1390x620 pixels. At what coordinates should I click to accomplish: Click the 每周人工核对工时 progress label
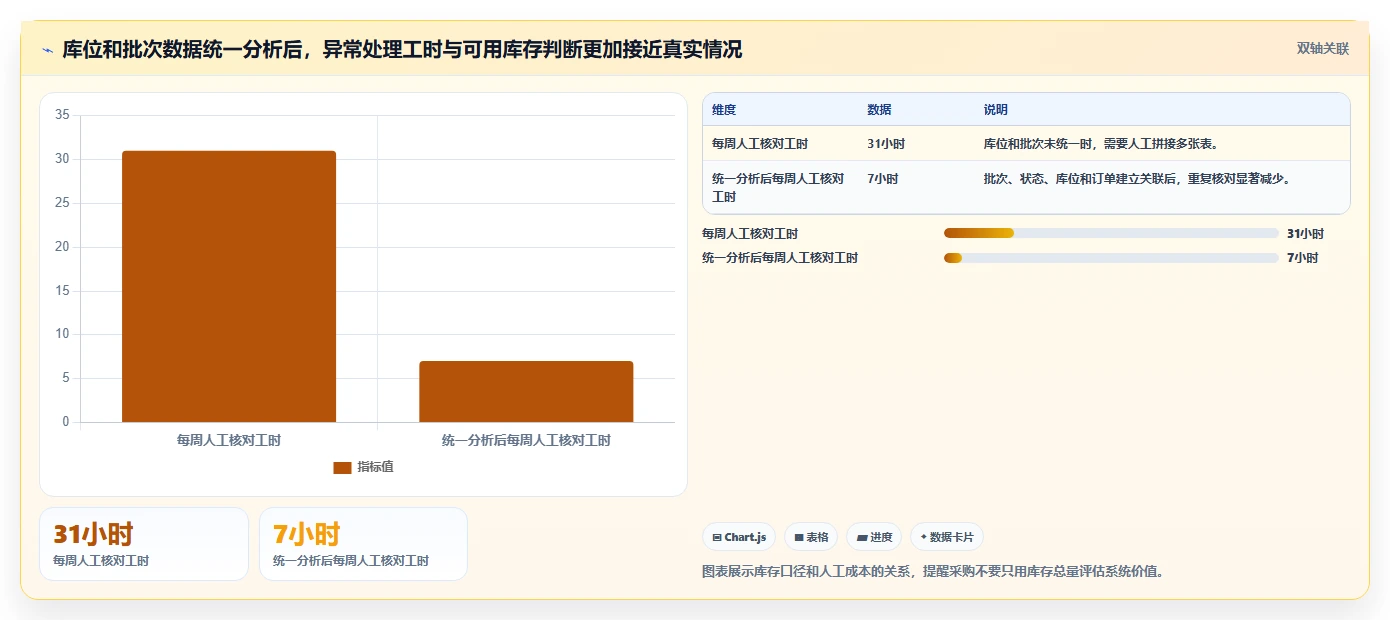[750, 234]
